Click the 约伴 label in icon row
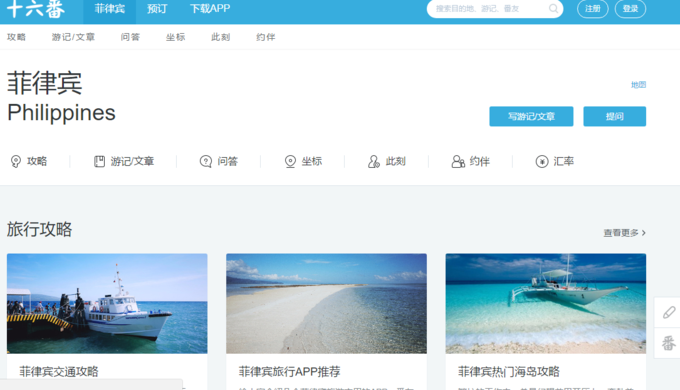680x390 pixels. click(x=480, y=161)
